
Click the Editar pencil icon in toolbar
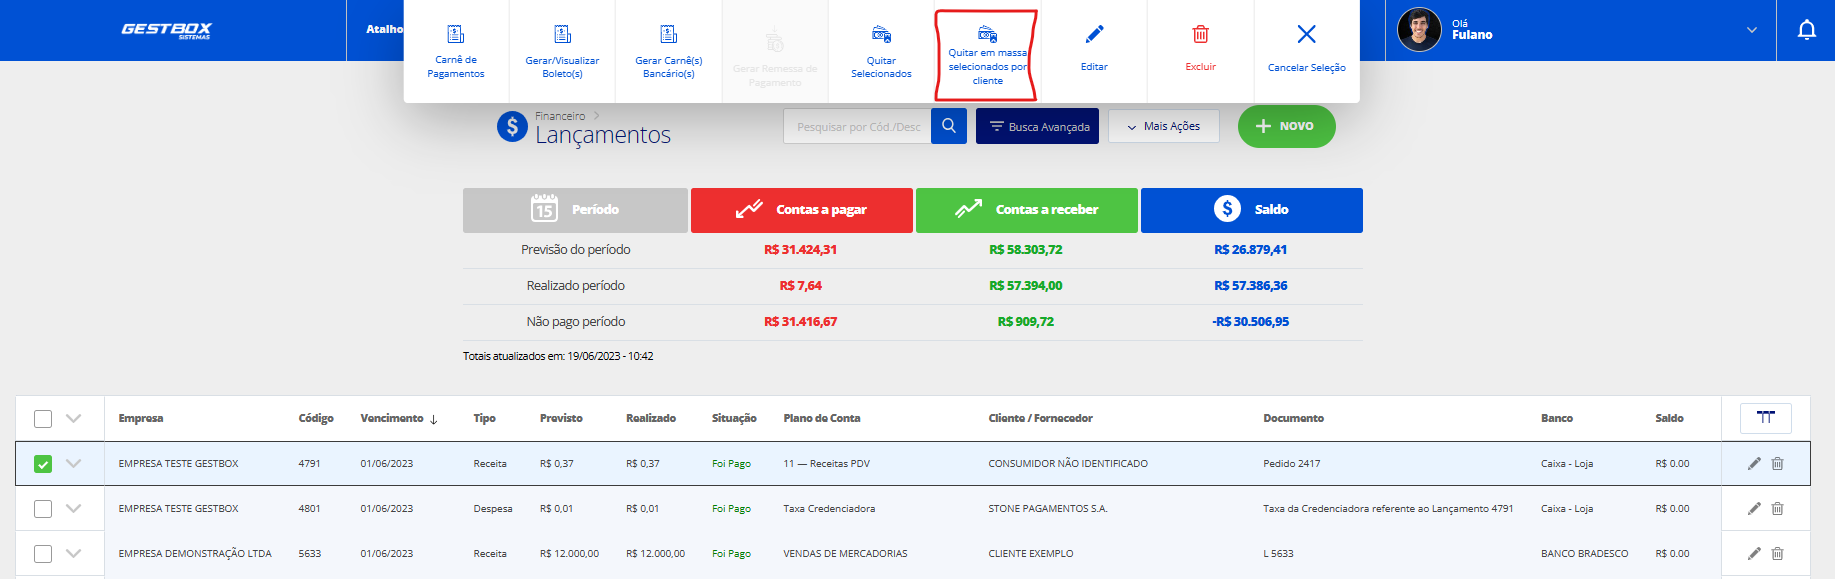tap(1094, 35)
